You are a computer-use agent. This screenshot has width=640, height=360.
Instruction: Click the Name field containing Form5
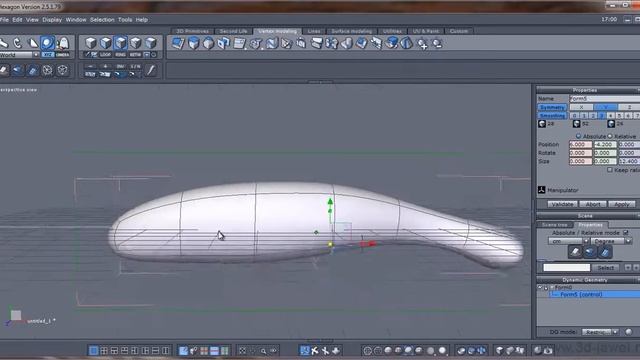pyautogui.click(x=604, y=98)
